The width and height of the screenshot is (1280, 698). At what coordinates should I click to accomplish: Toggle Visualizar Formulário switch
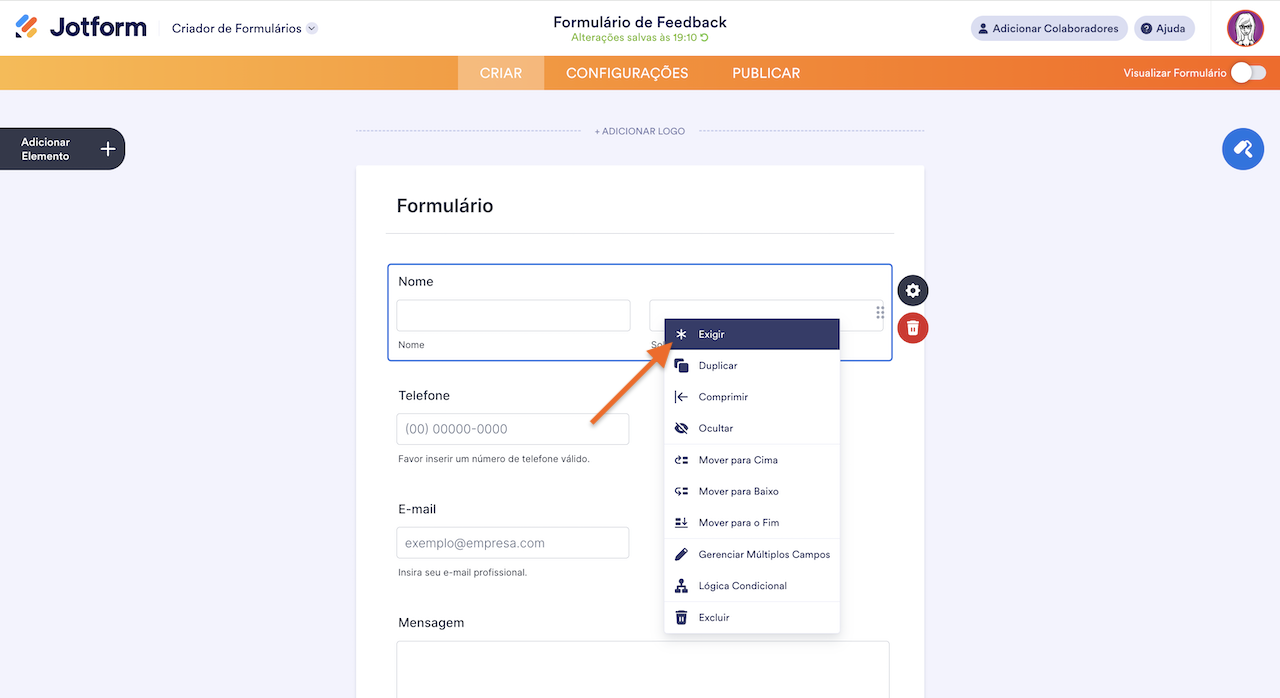pos(1248,73)
